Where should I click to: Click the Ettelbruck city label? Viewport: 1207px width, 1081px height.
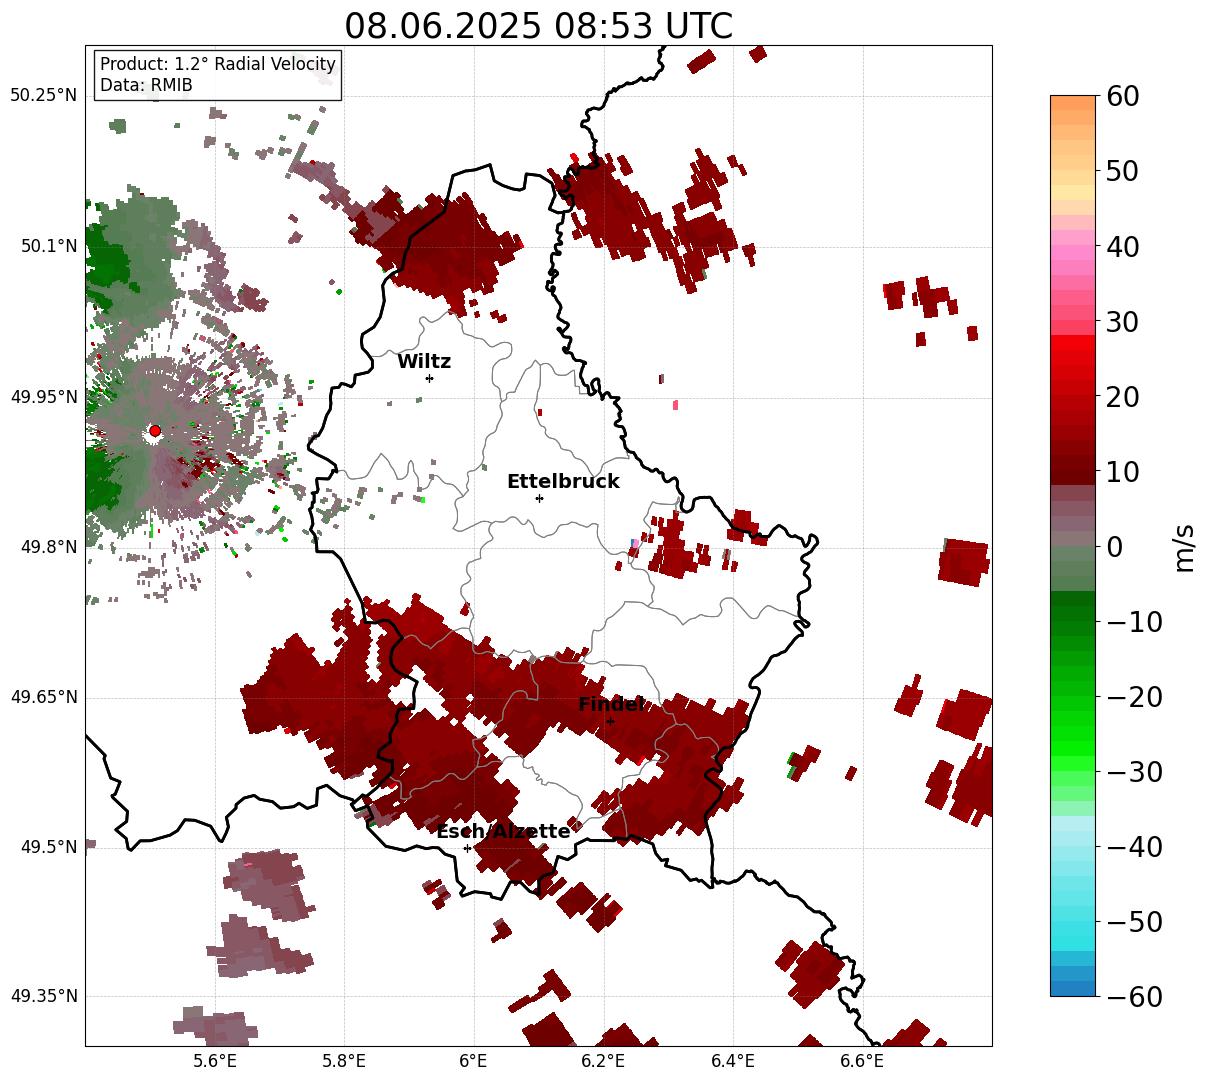click(563, 482)
